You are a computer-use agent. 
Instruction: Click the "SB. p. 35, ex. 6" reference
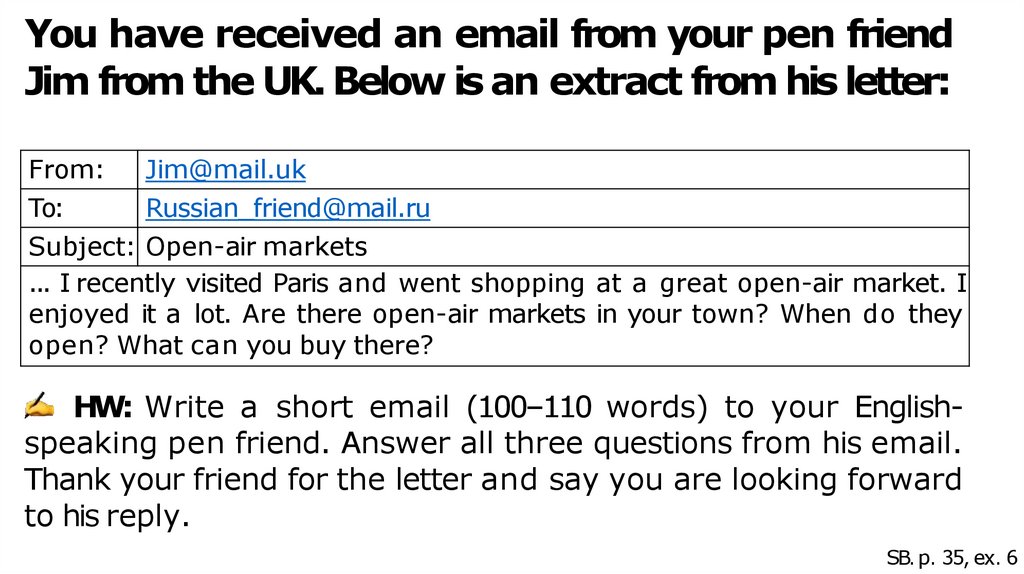pos(951,556)
